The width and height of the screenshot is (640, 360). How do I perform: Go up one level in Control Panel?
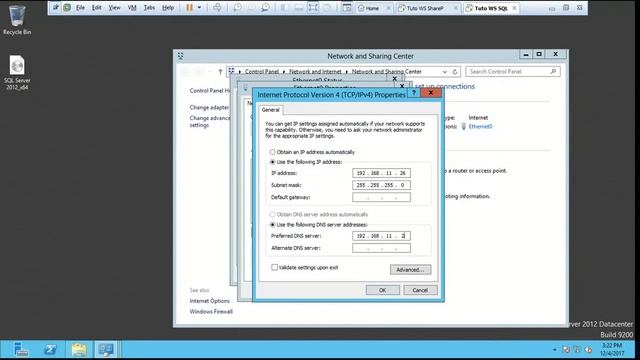tap(220, 71)
